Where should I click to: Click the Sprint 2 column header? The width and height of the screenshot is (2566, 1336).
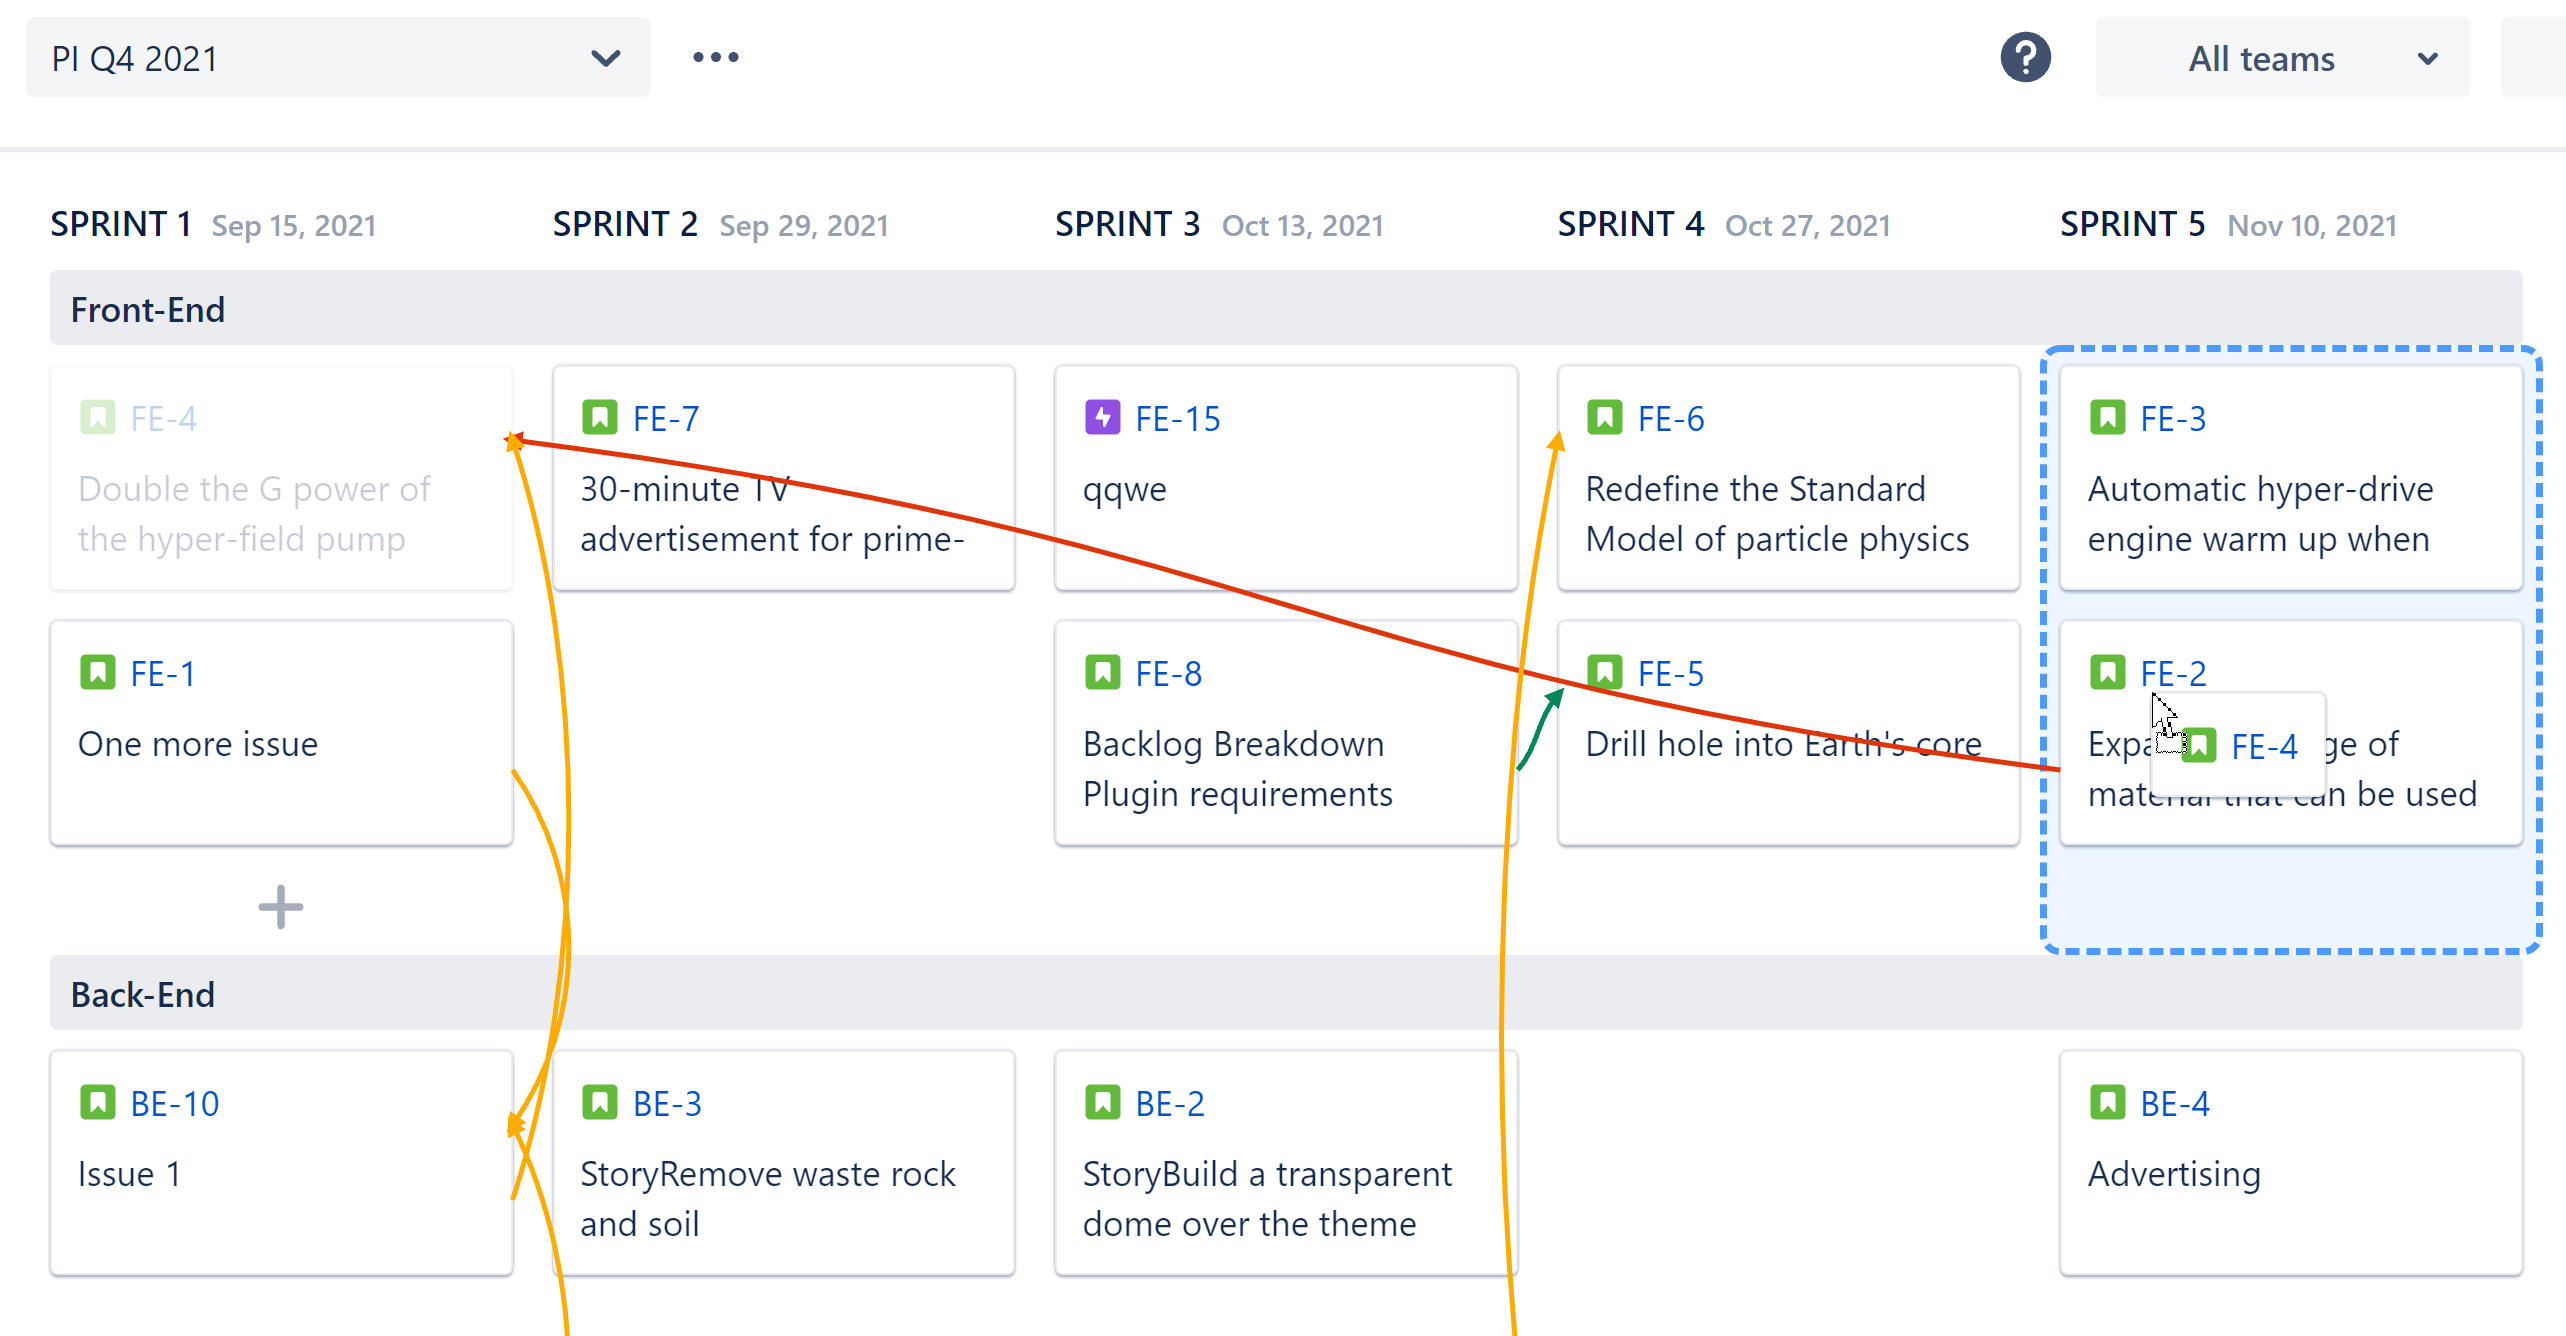pos(625,224)
